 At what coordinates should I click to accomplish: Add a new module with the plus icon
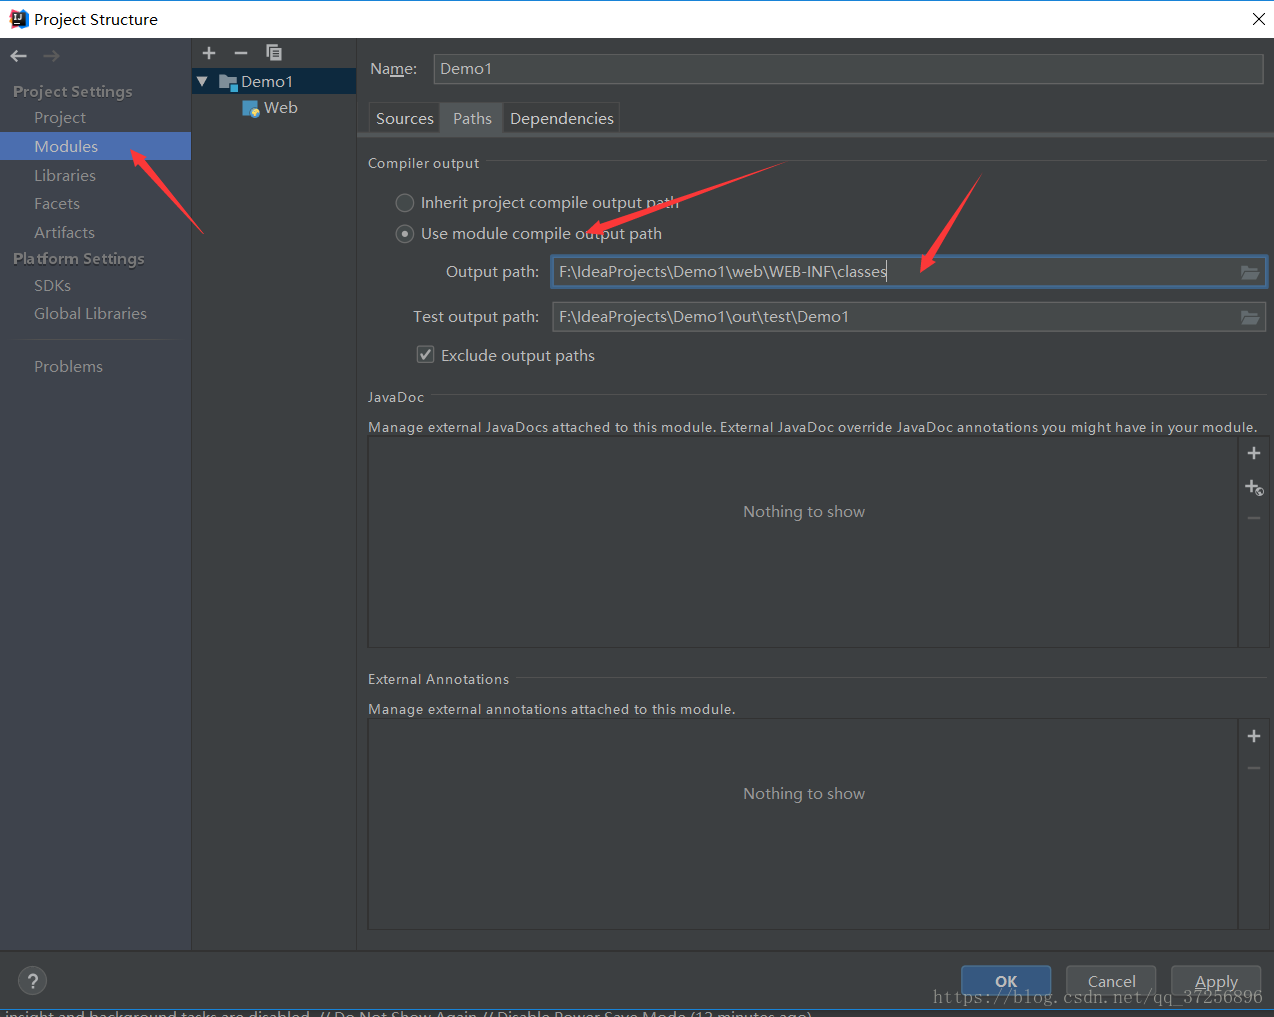[x=209, y=53]
